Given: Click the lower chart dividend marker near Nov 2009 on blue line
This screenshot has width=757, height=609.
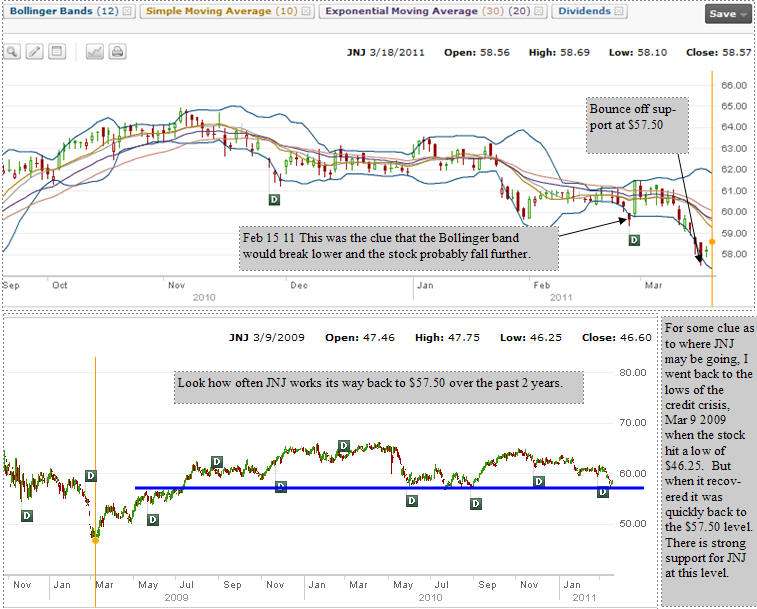Looking at the screenshot, I should coord(281,487).
